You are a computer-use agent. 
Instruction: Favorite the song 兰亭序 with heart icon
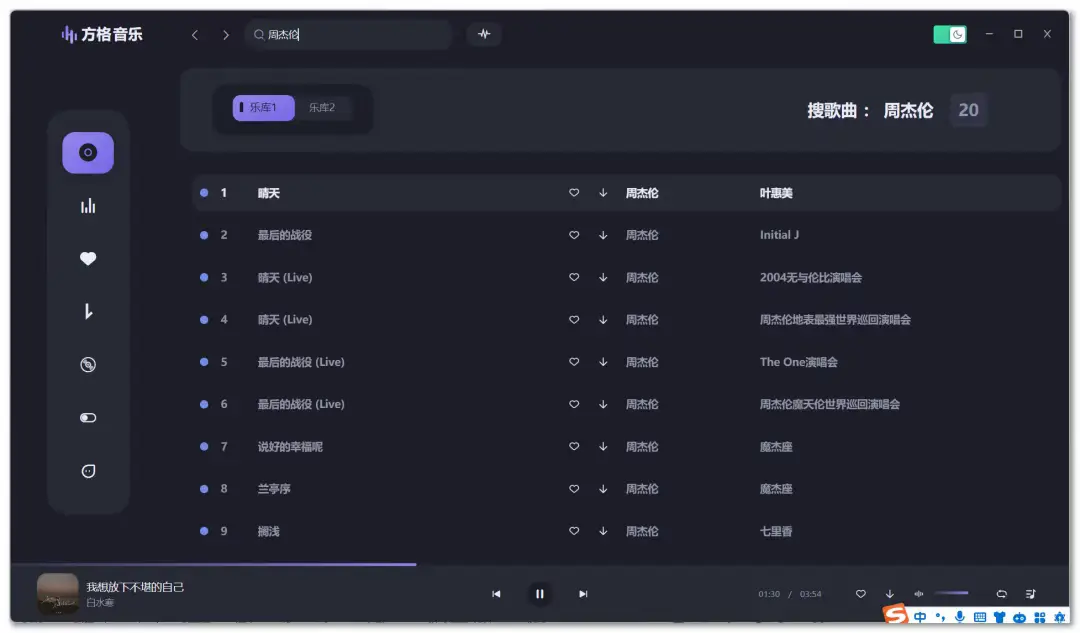574,489
